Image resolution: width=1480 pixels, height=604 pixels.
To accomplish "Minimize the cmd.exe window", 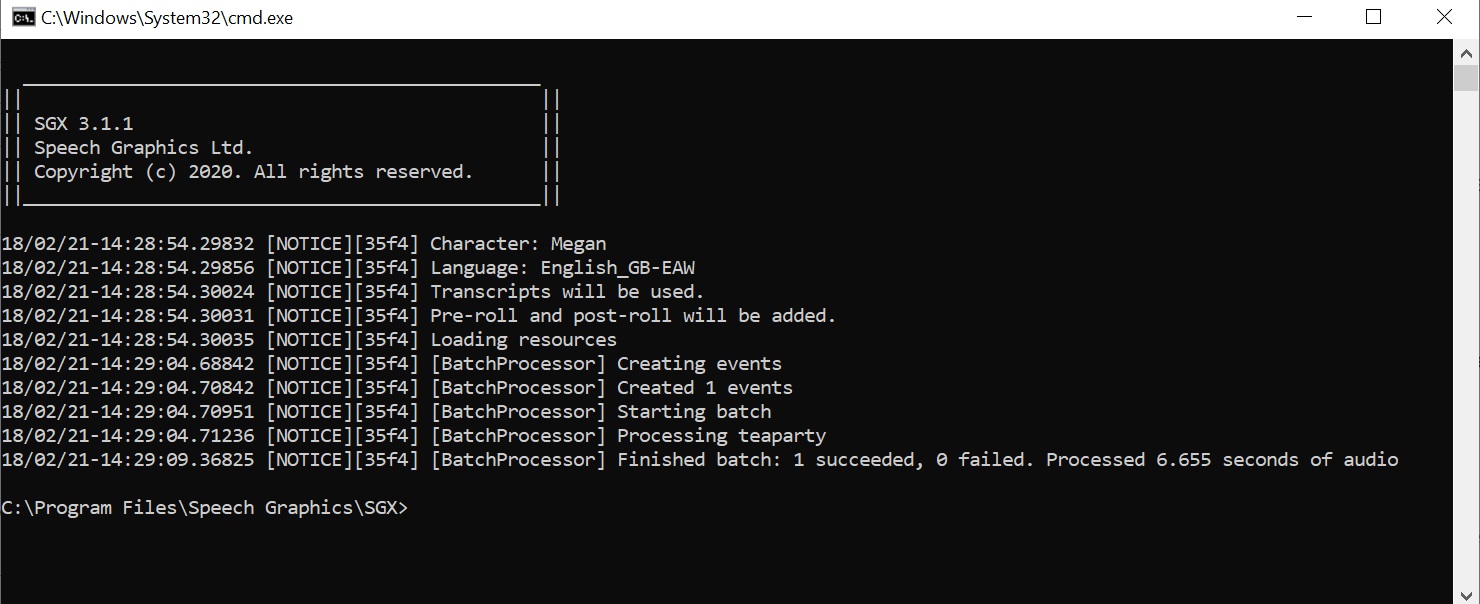I will click(1304, 18).
